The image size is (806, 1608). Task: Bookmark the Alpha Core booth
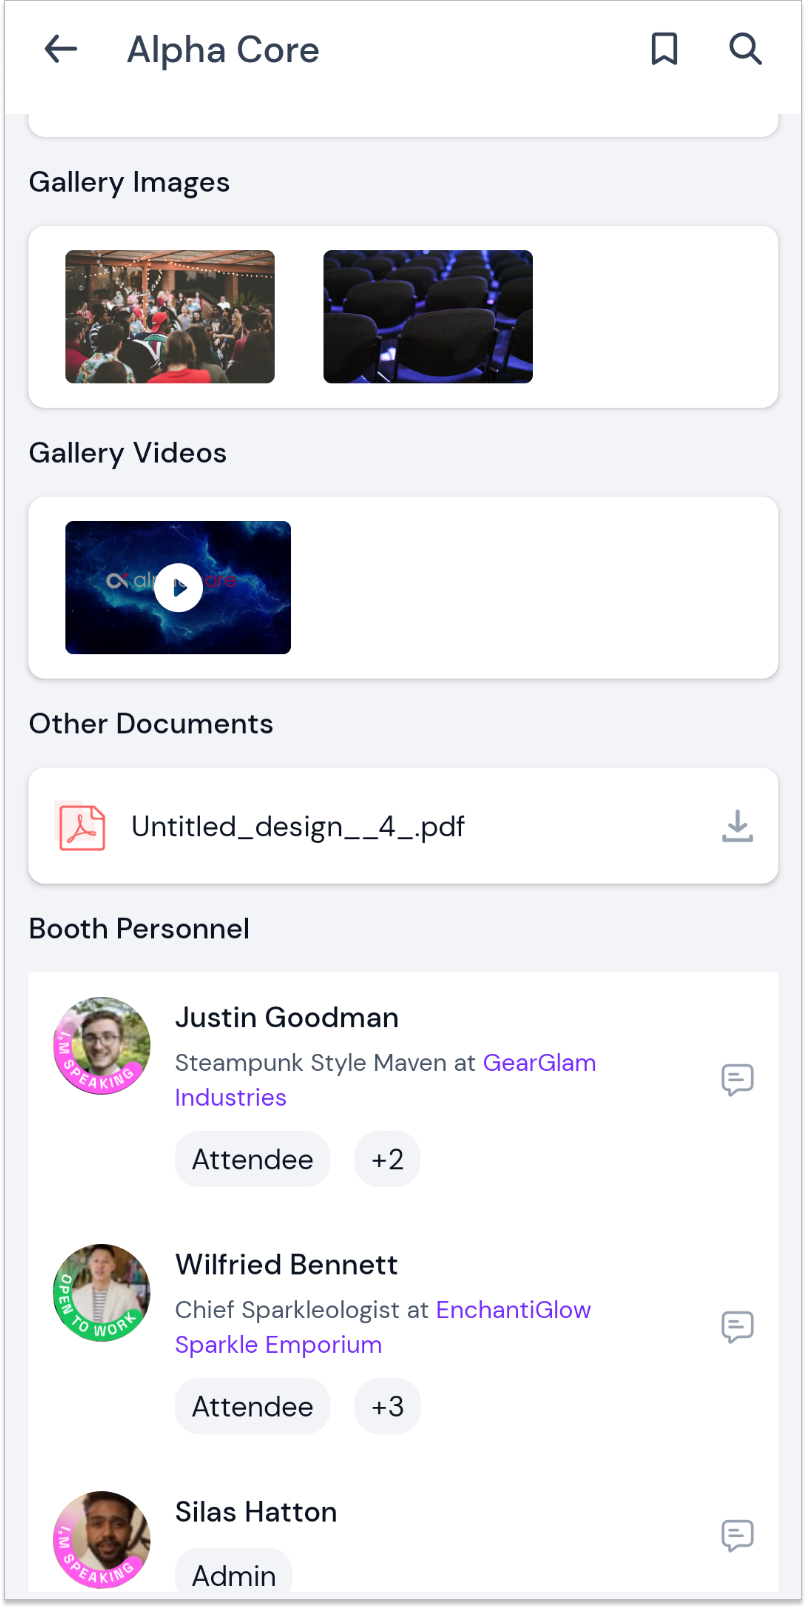point(664,49)
